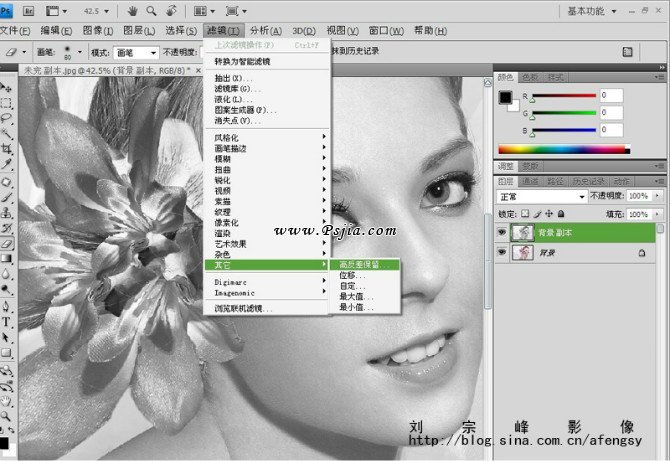Viewport: 670px width, 461px height.
Task: Select the Pen tool
Action: pyautogui.click(x=6, y=306)
